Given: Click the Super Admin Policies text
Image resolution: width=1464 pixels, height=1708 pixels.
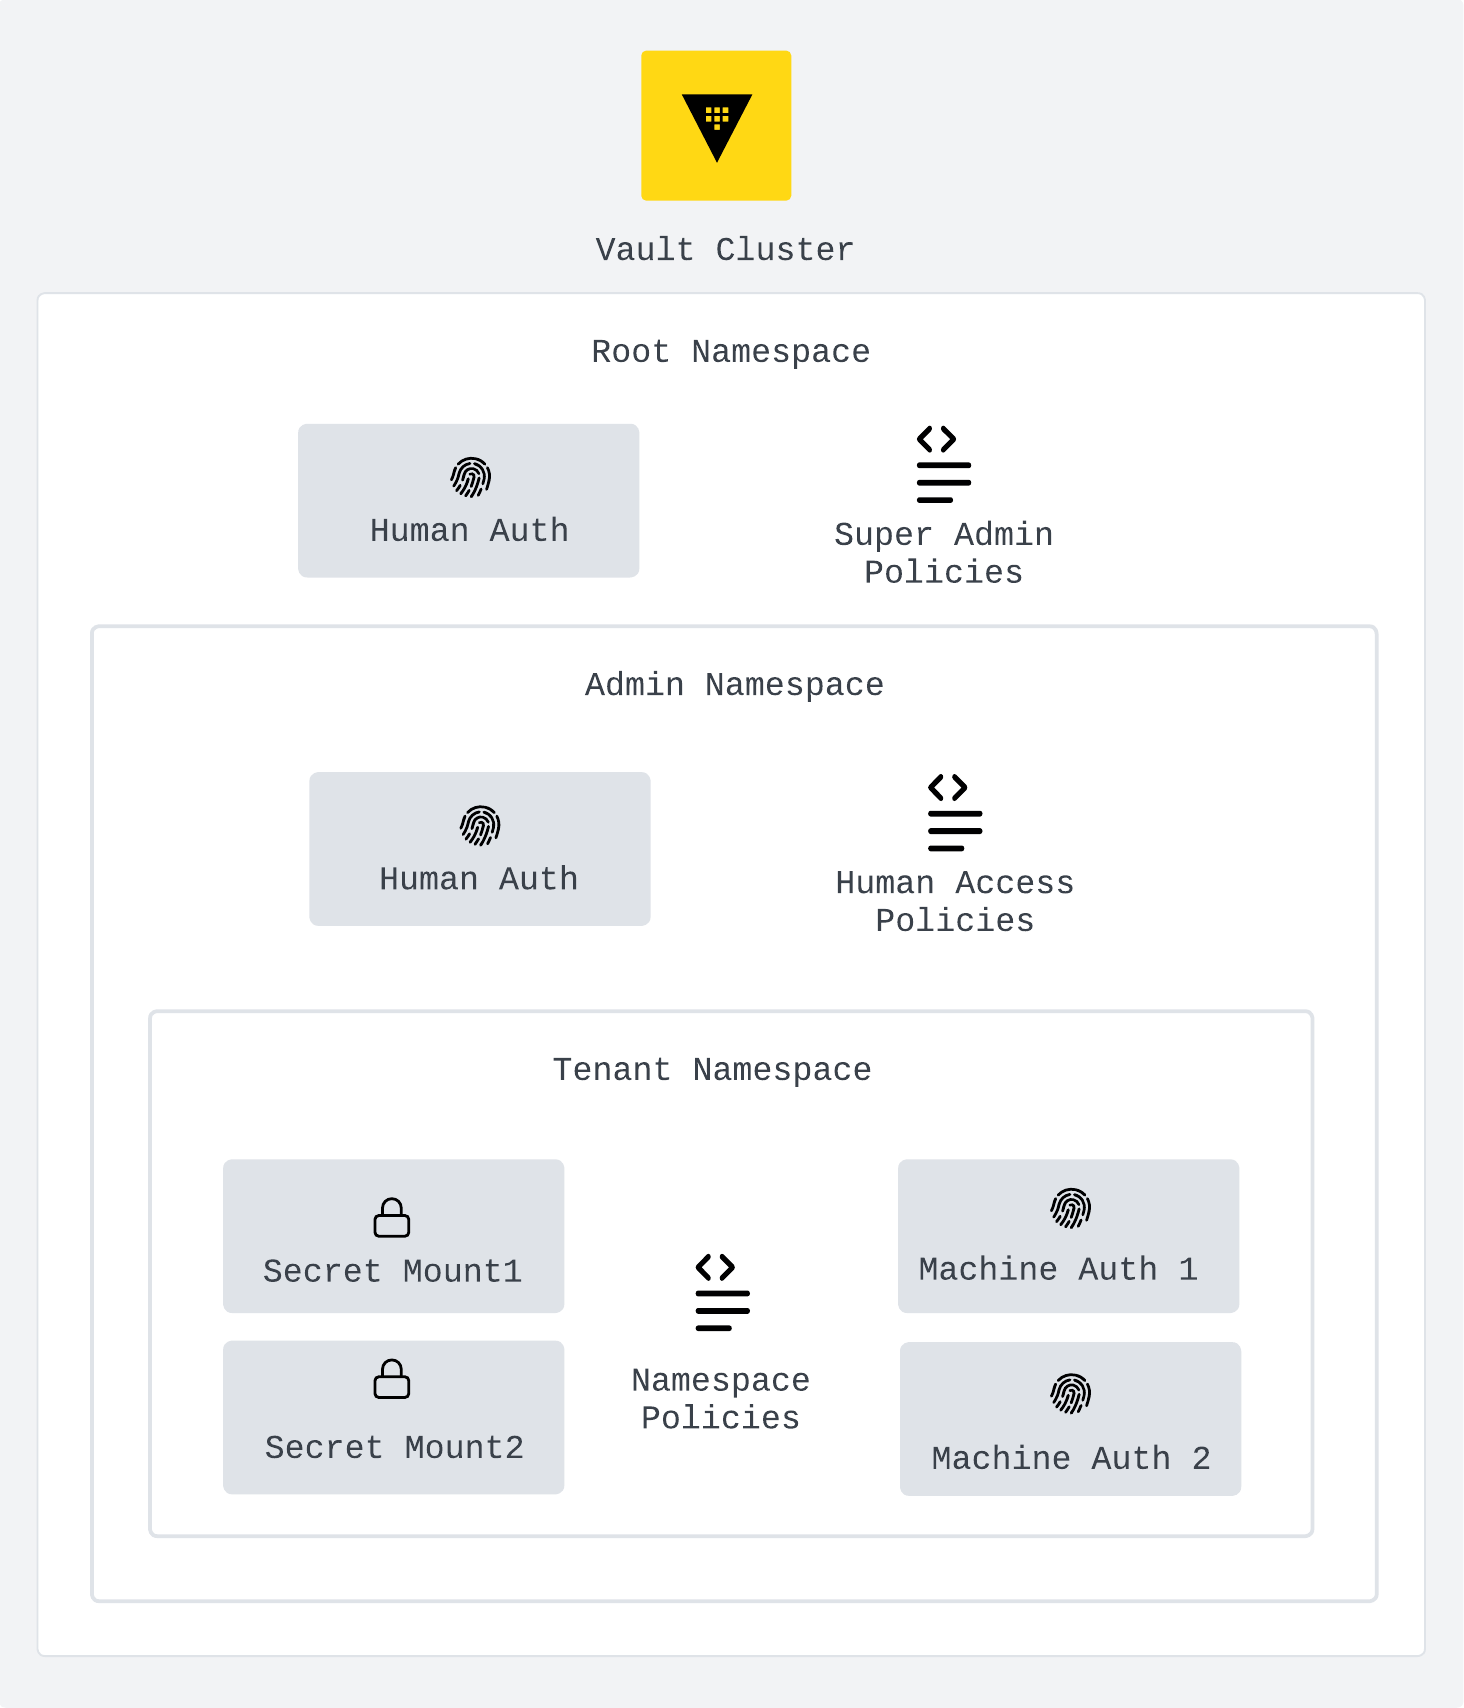Looking at the screenshot, I should pos(943,553).
